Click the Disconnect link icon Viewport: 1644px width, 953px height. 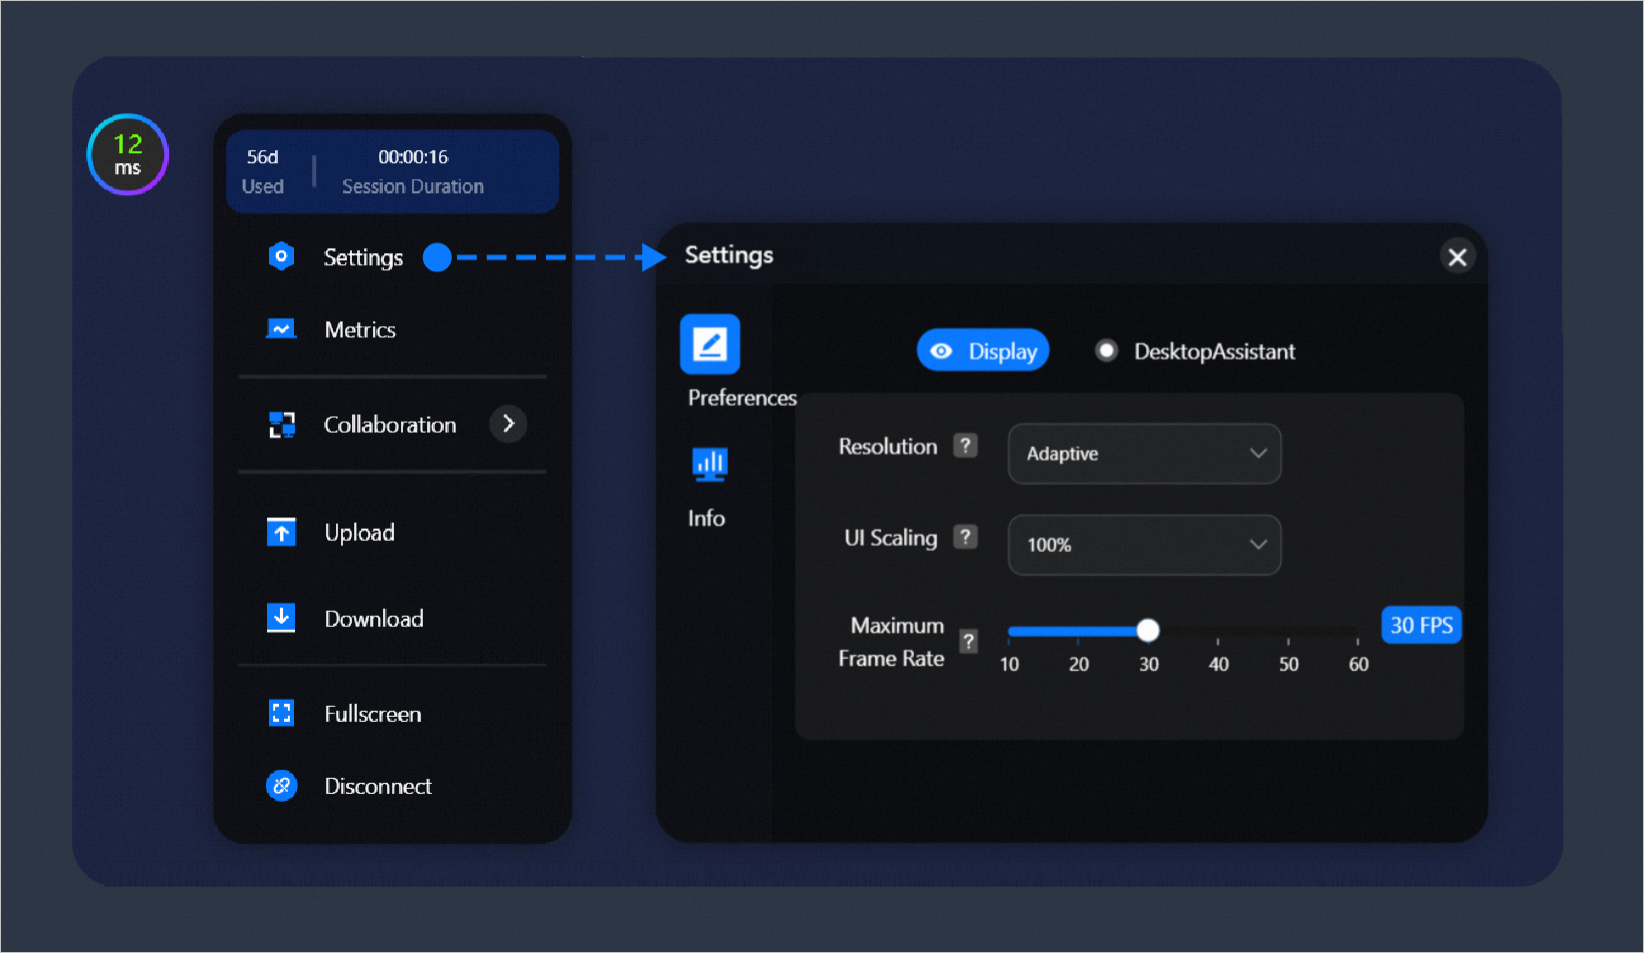point(282,786)
